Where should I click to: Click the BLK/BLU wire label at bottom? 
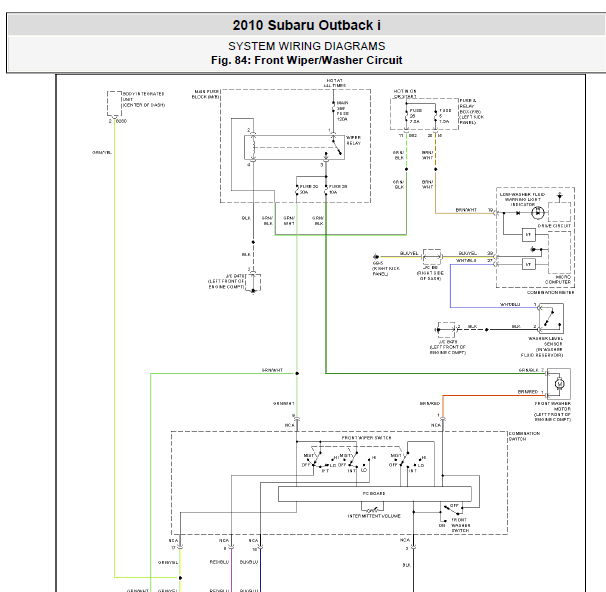click(x=249, y=562)
